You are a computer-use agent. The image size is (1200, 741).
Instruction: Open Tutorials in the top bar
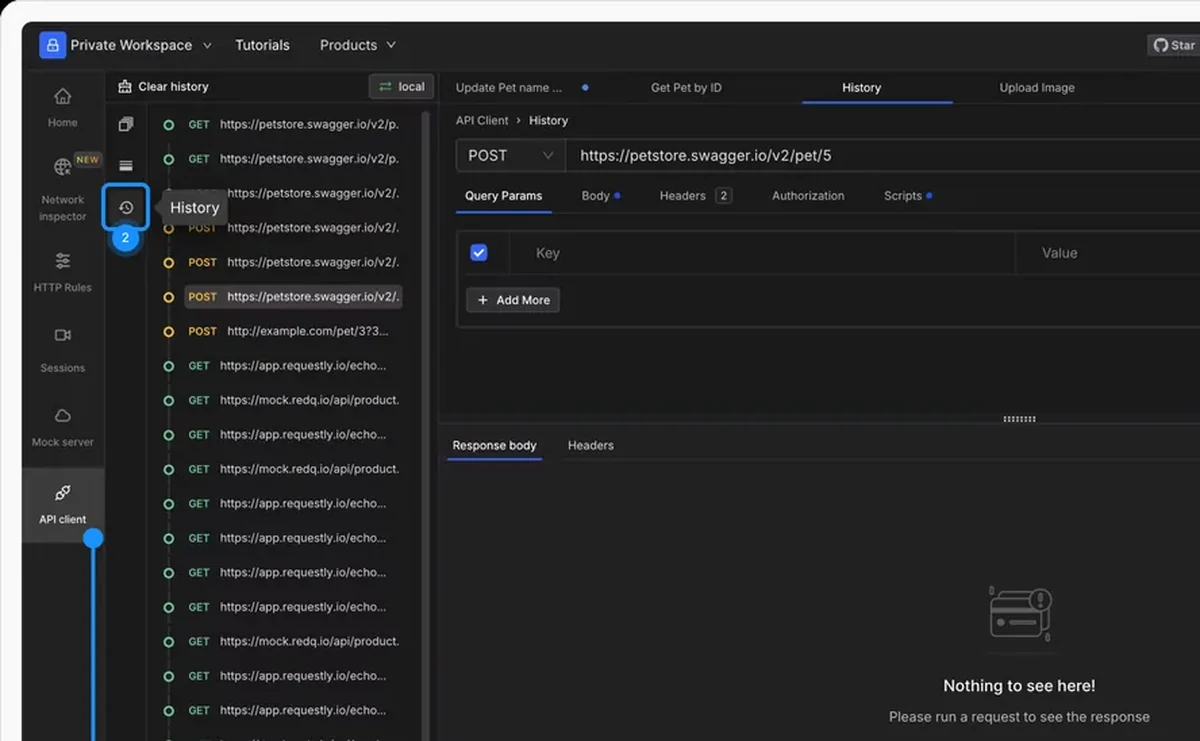[x=262, y=45]
